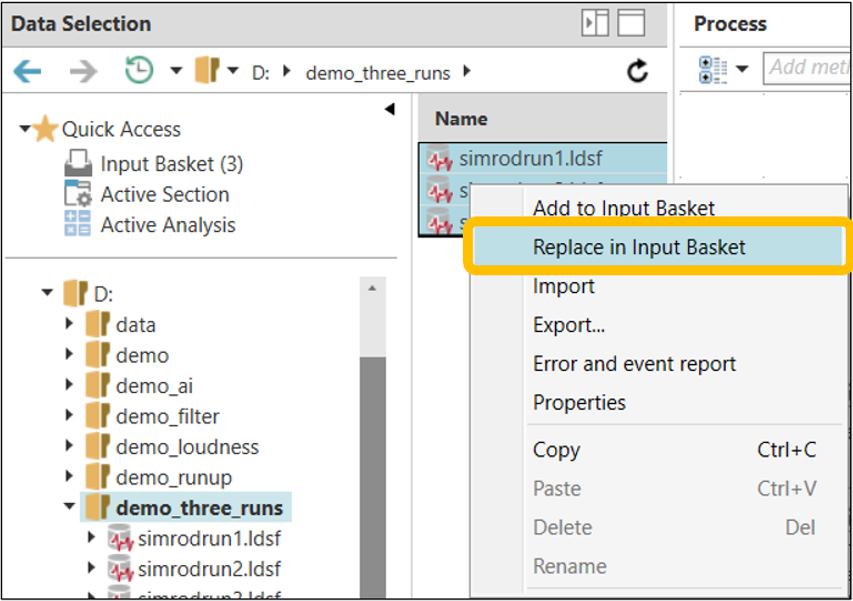Choose Replace in Input Basket
The height and width of the screenshot is (601, 853).
tap(639, 247)
